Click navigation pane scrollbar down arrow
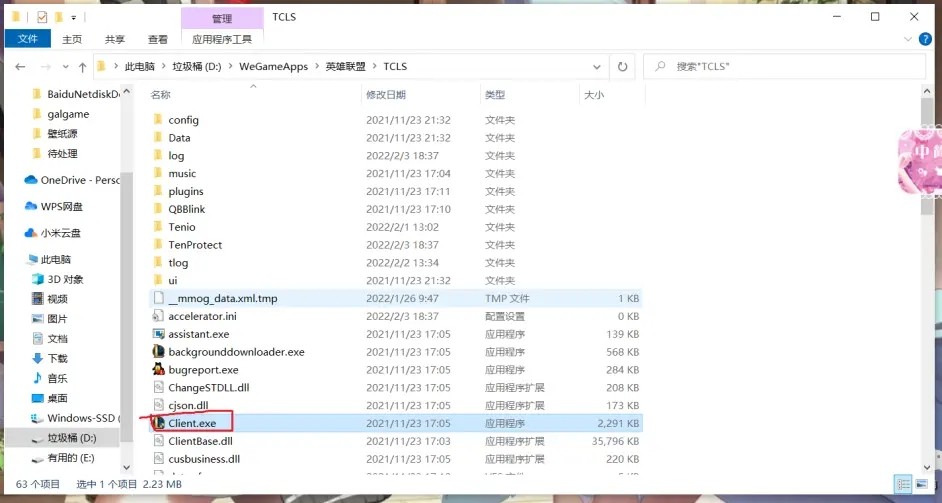Image resolution: width=942 pixels, height=503 pixels. coord(126,468)
